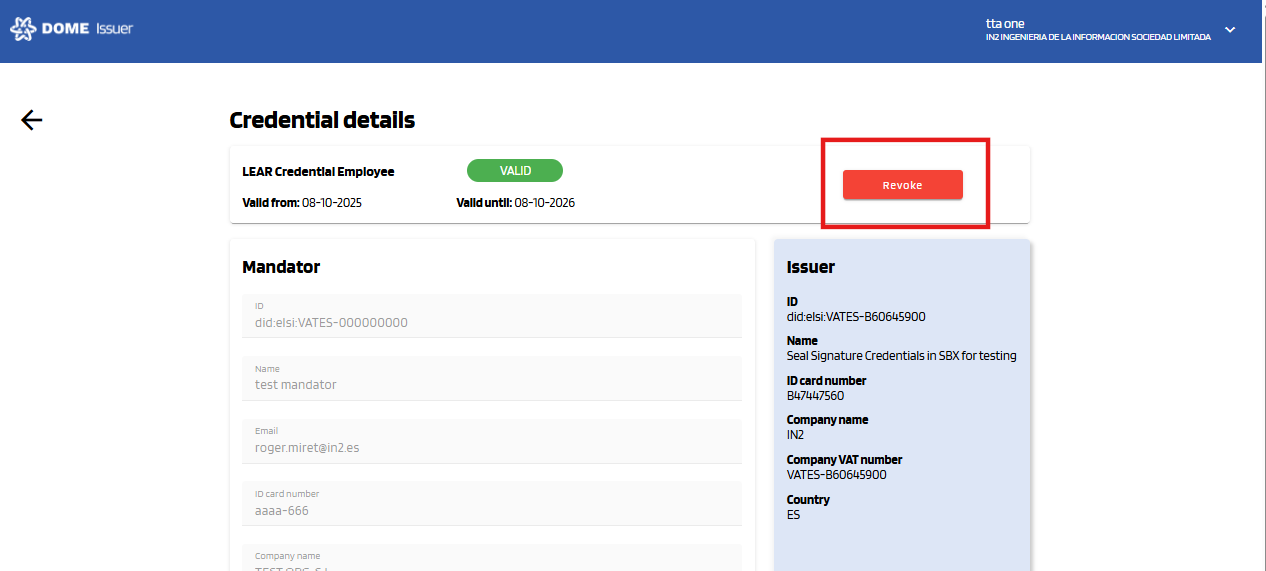Click the Valid until date 08-10-2026
Image resolution: width=1266 pixels, height=571 pixels.
(544, 203)
